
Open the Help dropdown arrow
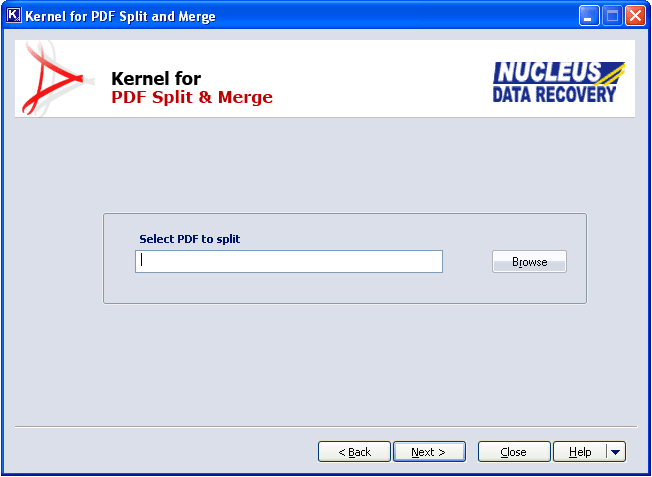click(617, 452)
